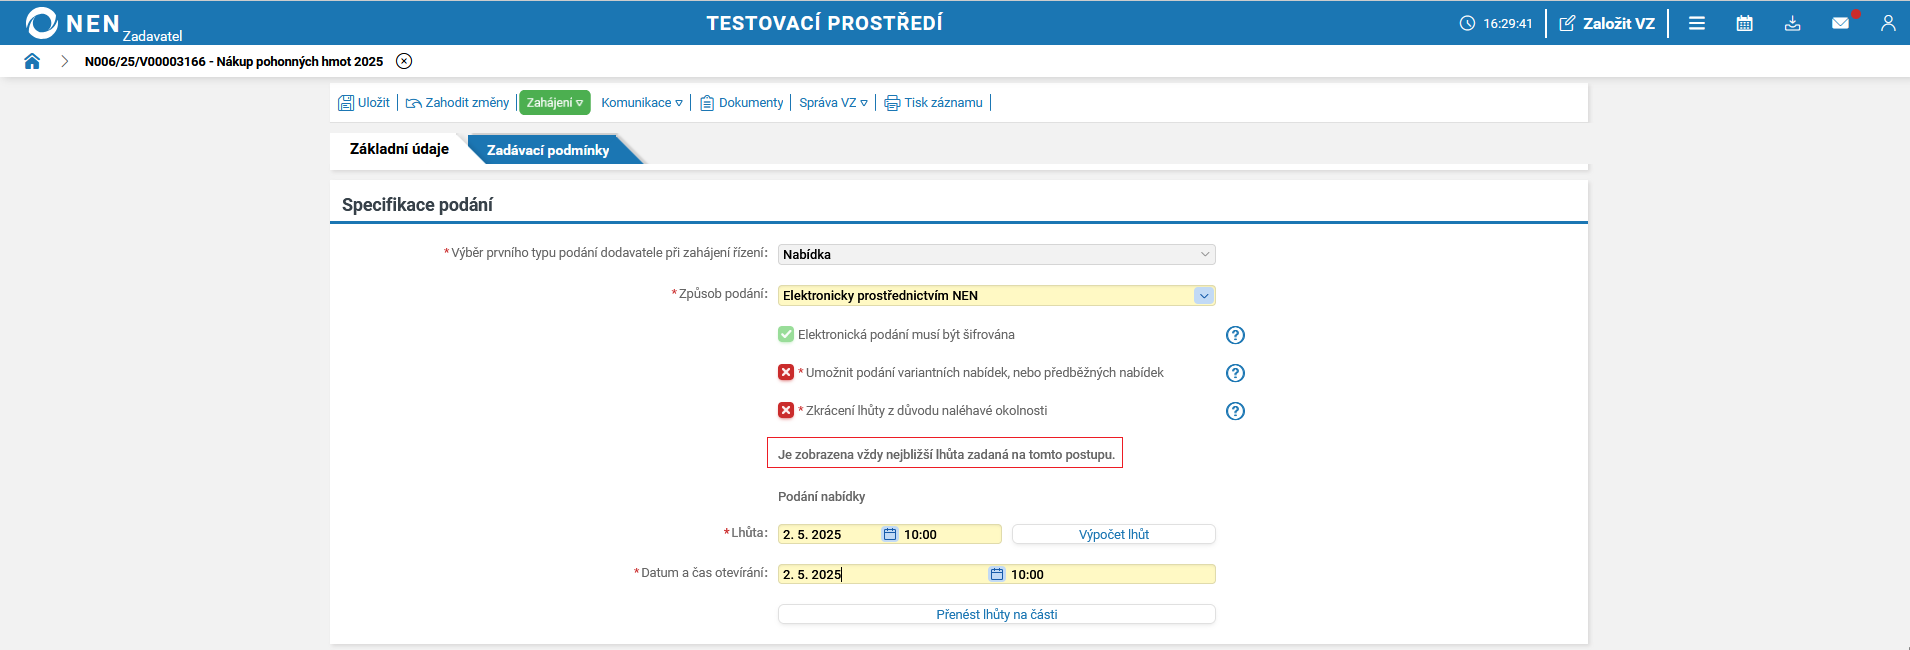The image size is (1910, 650).
Task: Toggle Elektronická podání musí být šifrována checkbox
Action: [x=786, y=334]
